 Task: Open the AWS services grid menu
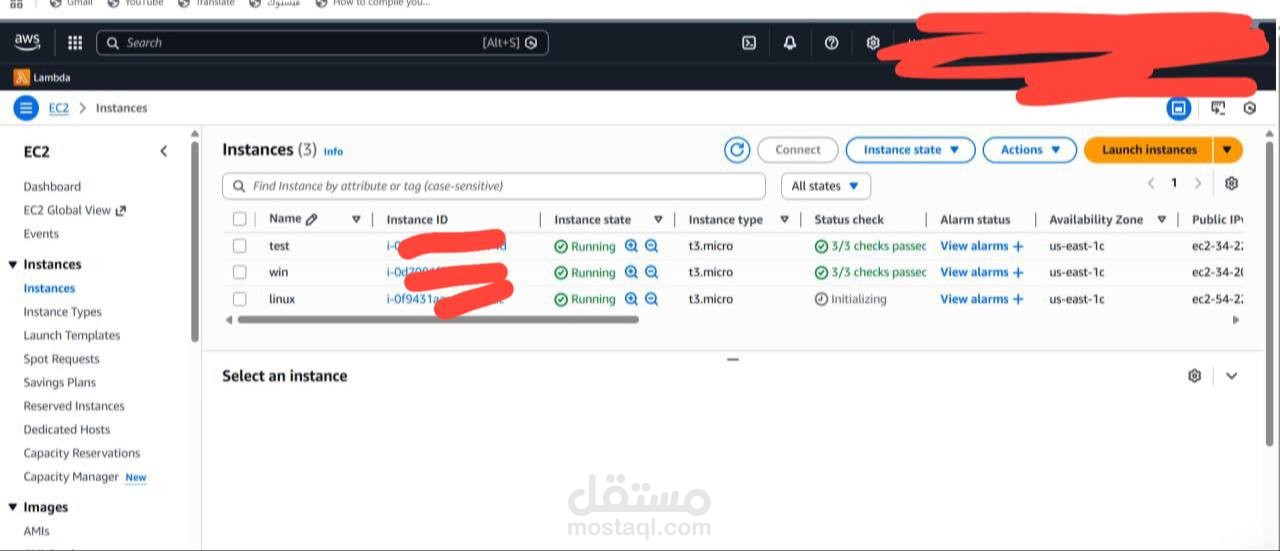click(75, 43)
